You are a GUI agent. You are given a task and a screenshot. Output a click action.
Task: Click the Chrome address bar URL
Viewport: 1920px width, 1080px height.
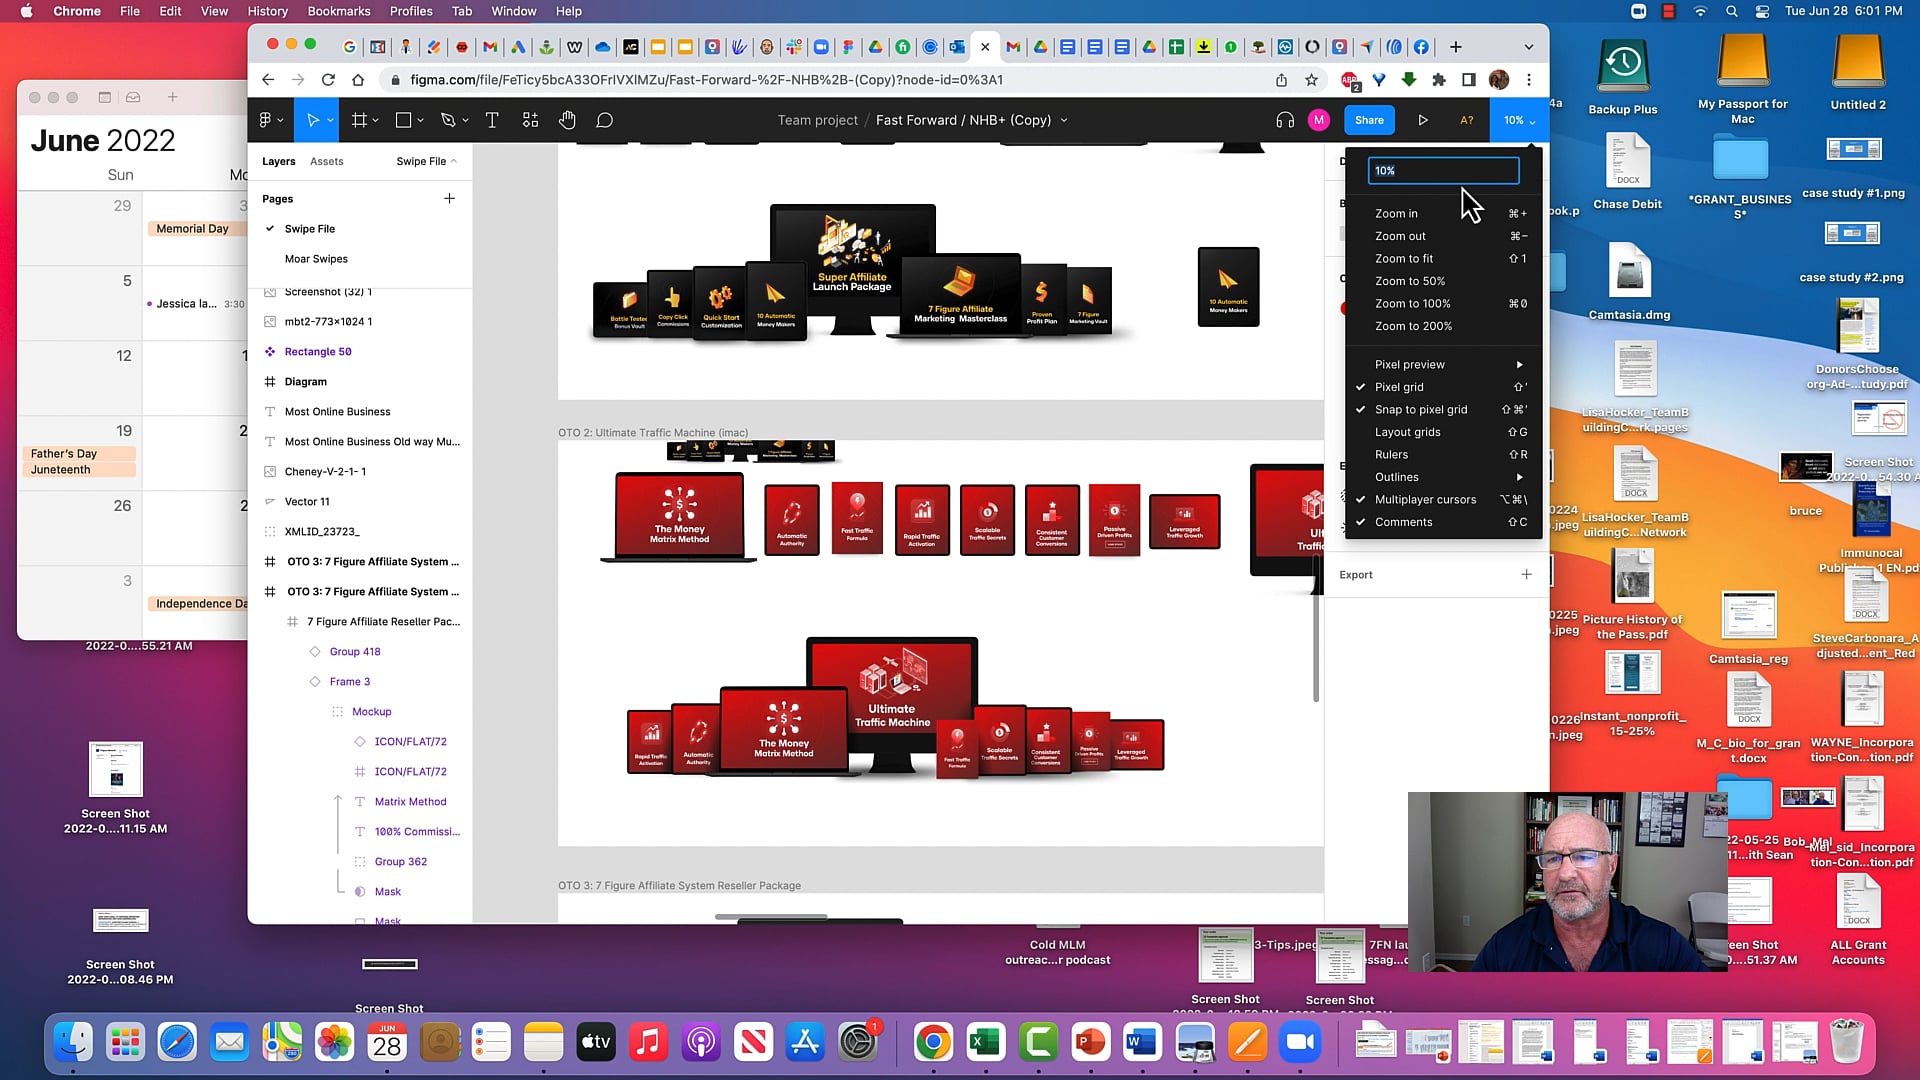point(706,80)
